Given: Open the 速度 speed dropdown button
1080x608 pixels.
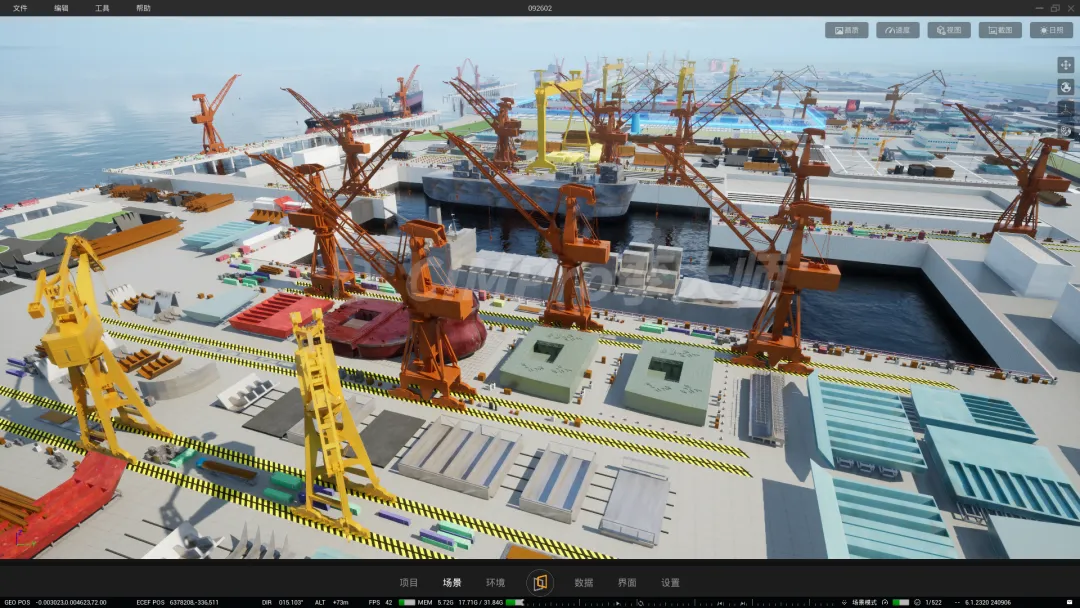Looking at the screenshot, I should pos(897,30).
